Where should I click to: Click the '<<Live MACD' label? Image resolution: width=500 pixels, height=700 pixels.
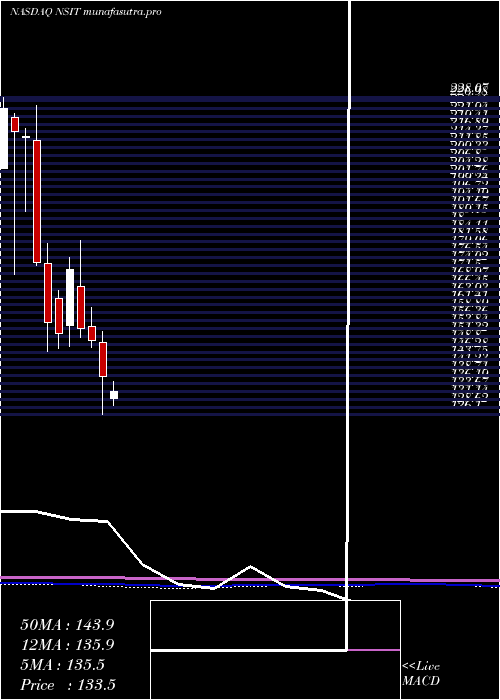421,674
